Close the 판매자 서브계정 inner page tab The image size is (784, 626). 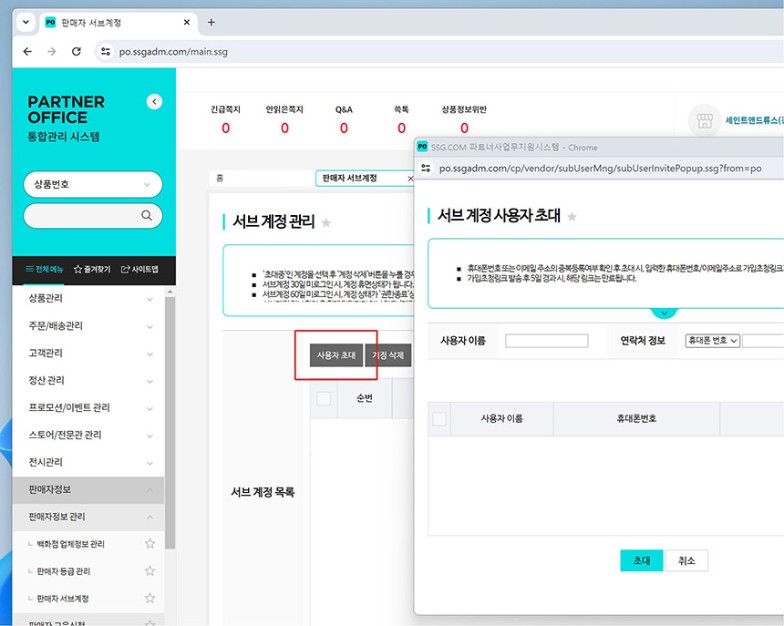tap(410, 178)
